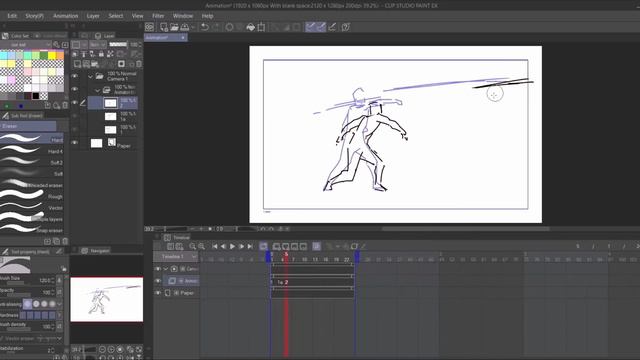Click the lock layer icon in Layer panel
This screenshot has width=640, height=360.
pos(101,54)
